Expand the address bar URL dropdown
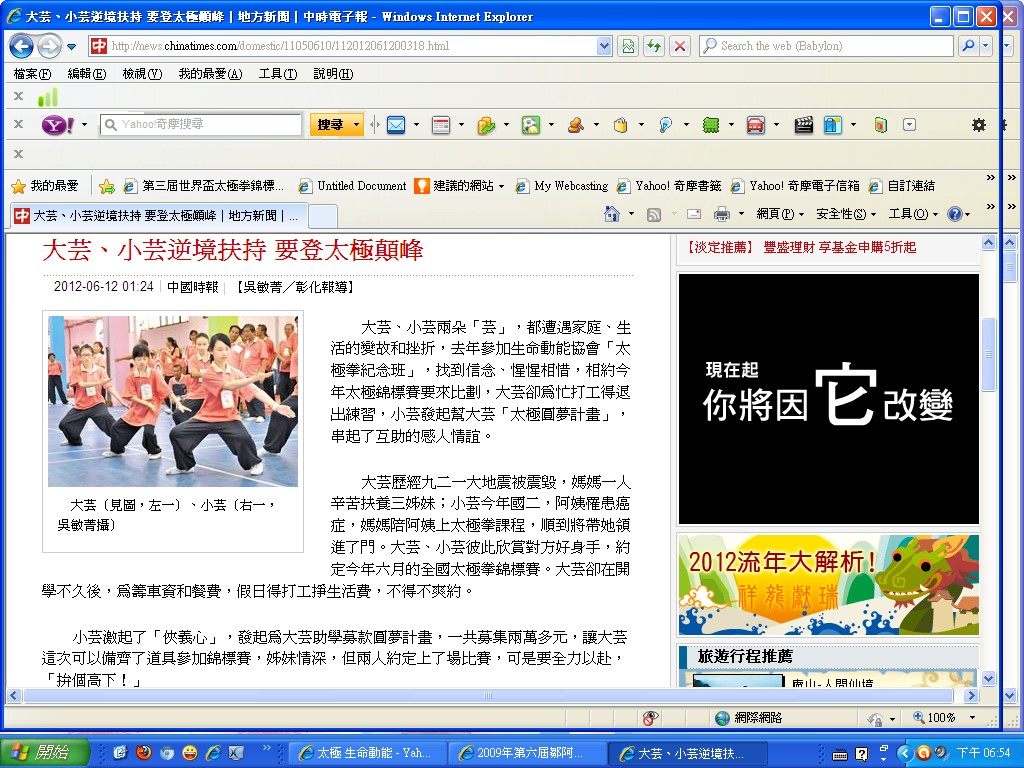This screenshot has width=1024, height=768. click(x=604, y=46)
